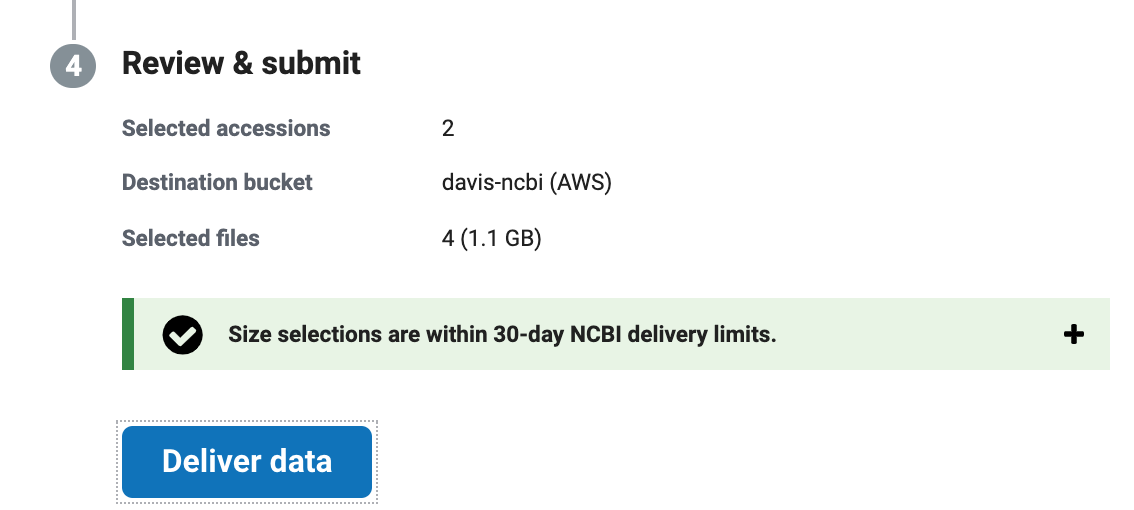Click the "Selected files" label
The height and width of the screenshot is (510, 1134).
click(190, 238)
